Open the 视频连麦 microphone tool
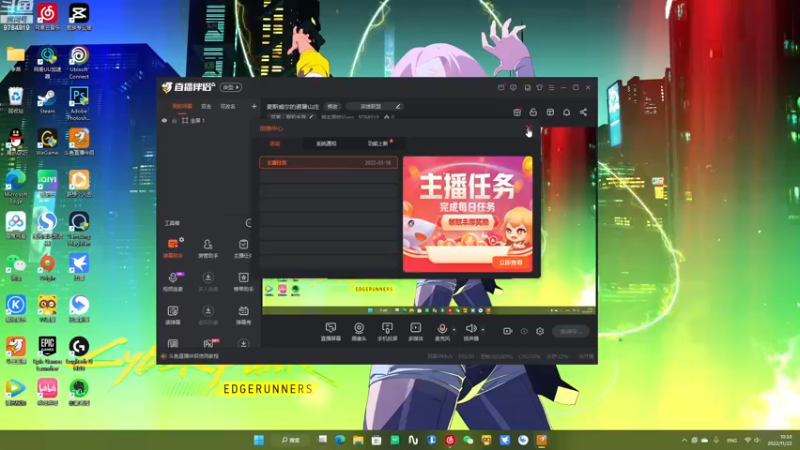The image size is (800, 450). point(173,282)
